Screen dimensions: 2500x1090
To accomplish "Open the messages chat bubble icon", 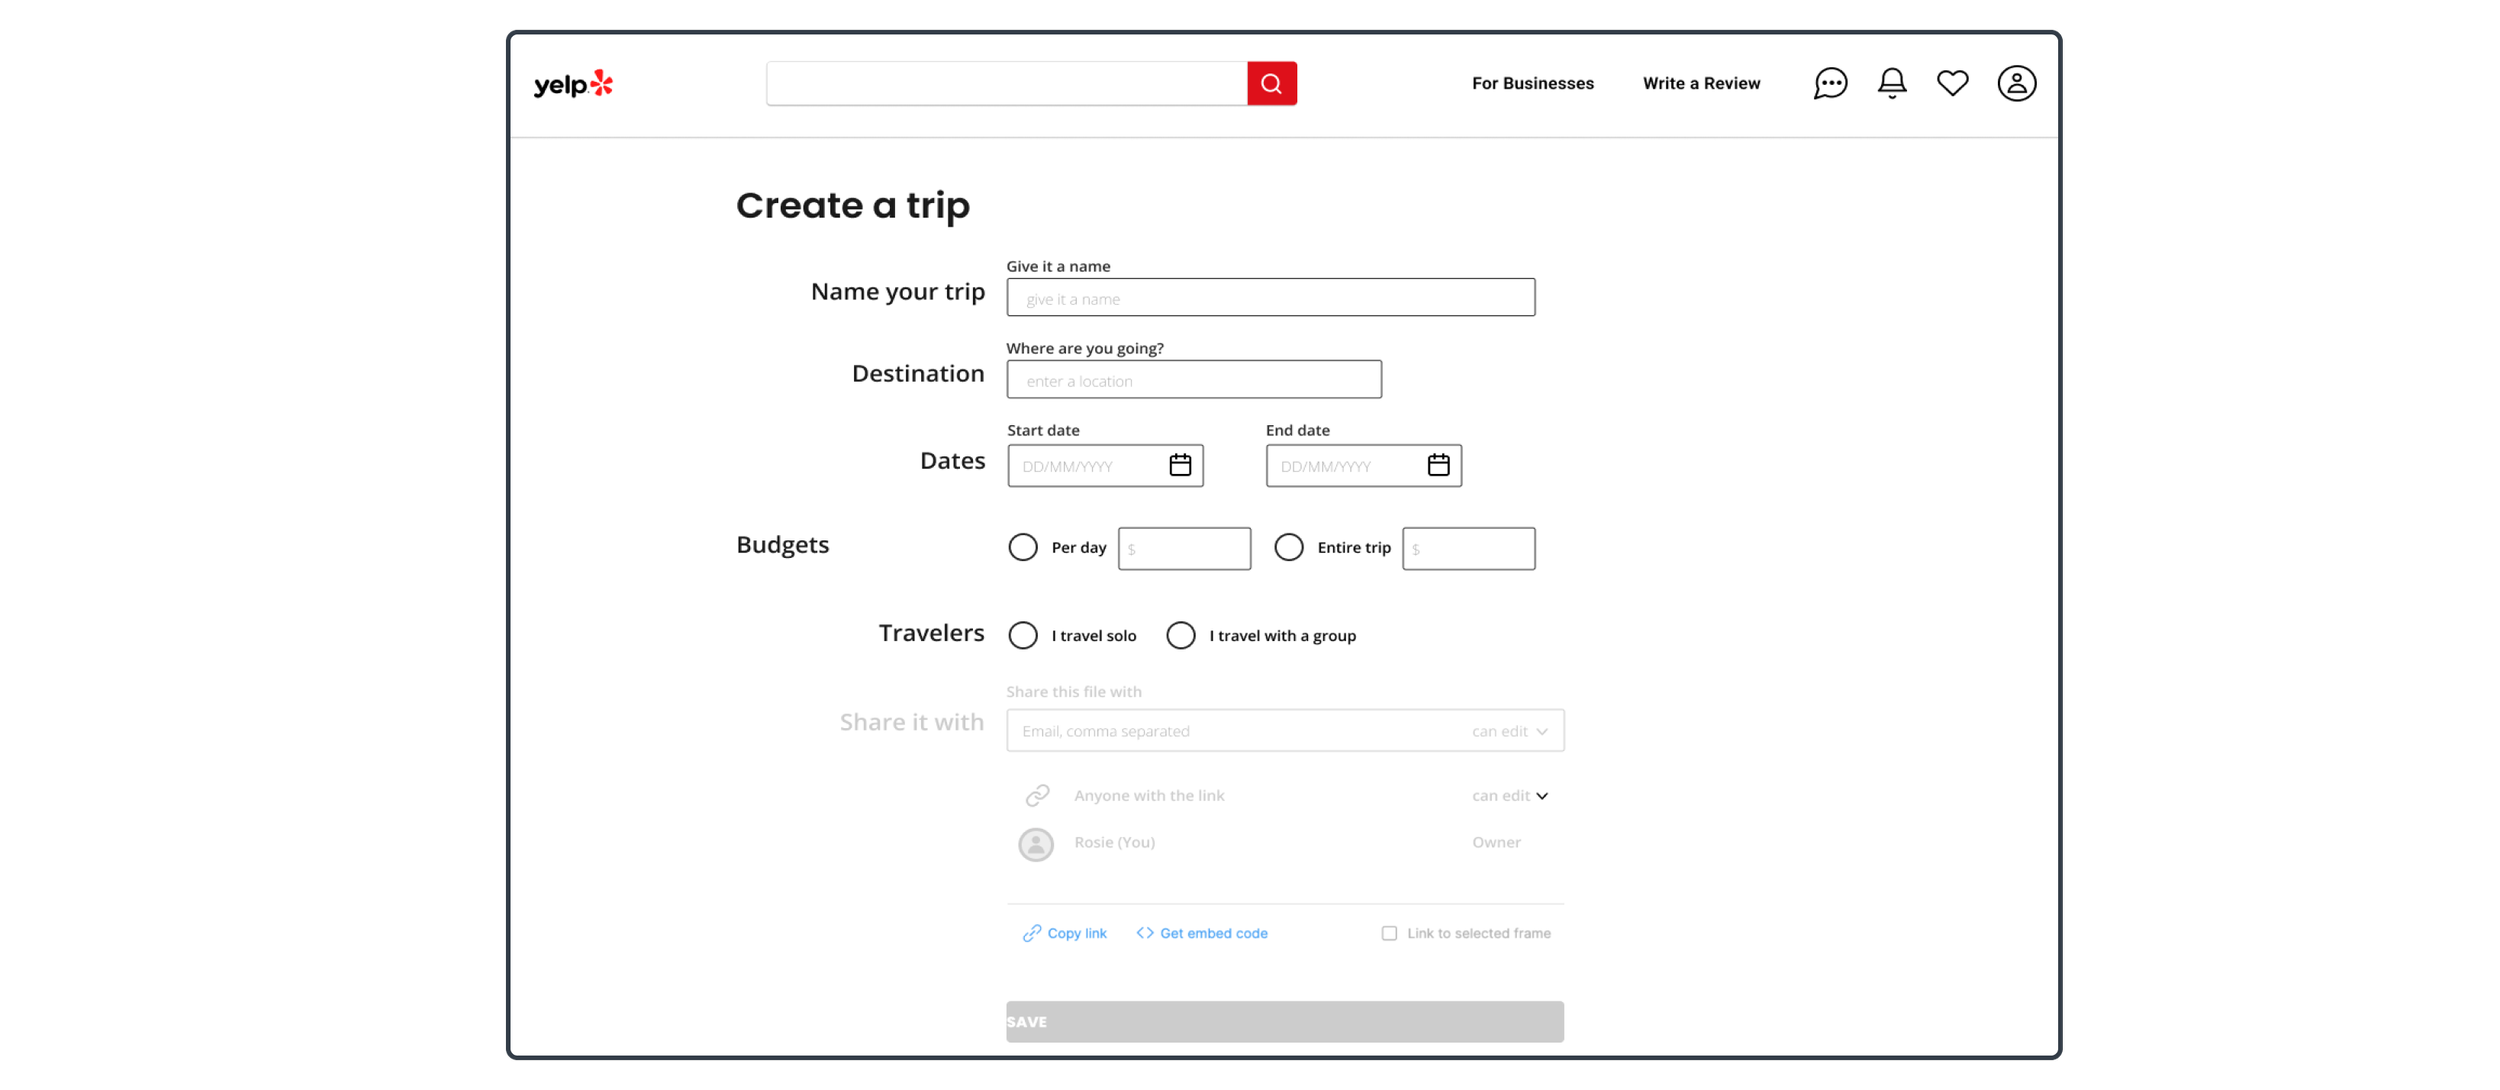I will point(1830,83).
